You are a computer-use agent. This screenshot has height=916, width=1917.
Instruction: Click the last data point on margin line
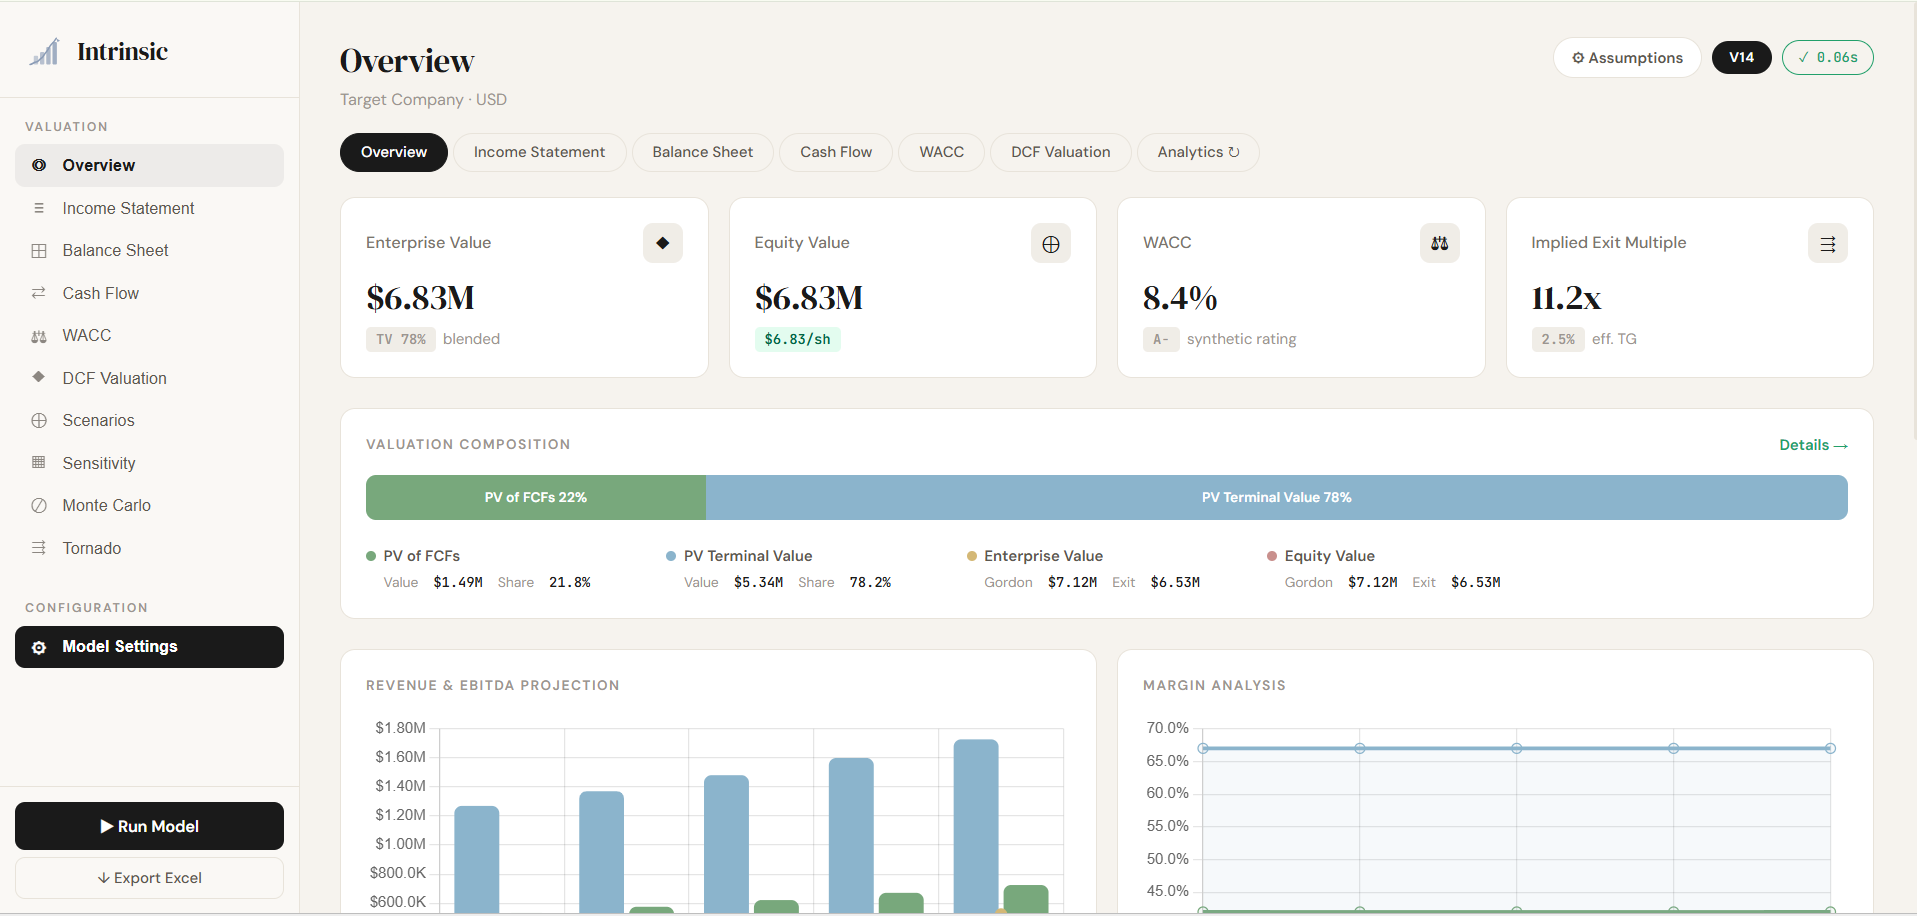pyautogui.click(x=1830, y=748)
